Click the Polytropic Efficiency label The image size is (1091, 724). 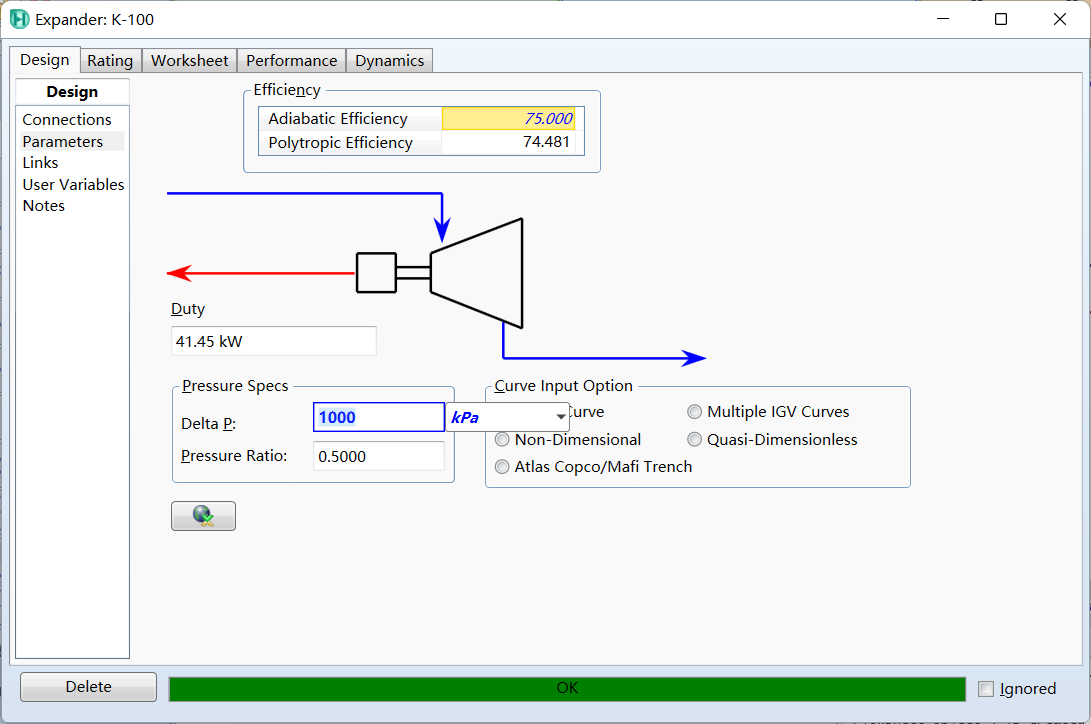341,143
